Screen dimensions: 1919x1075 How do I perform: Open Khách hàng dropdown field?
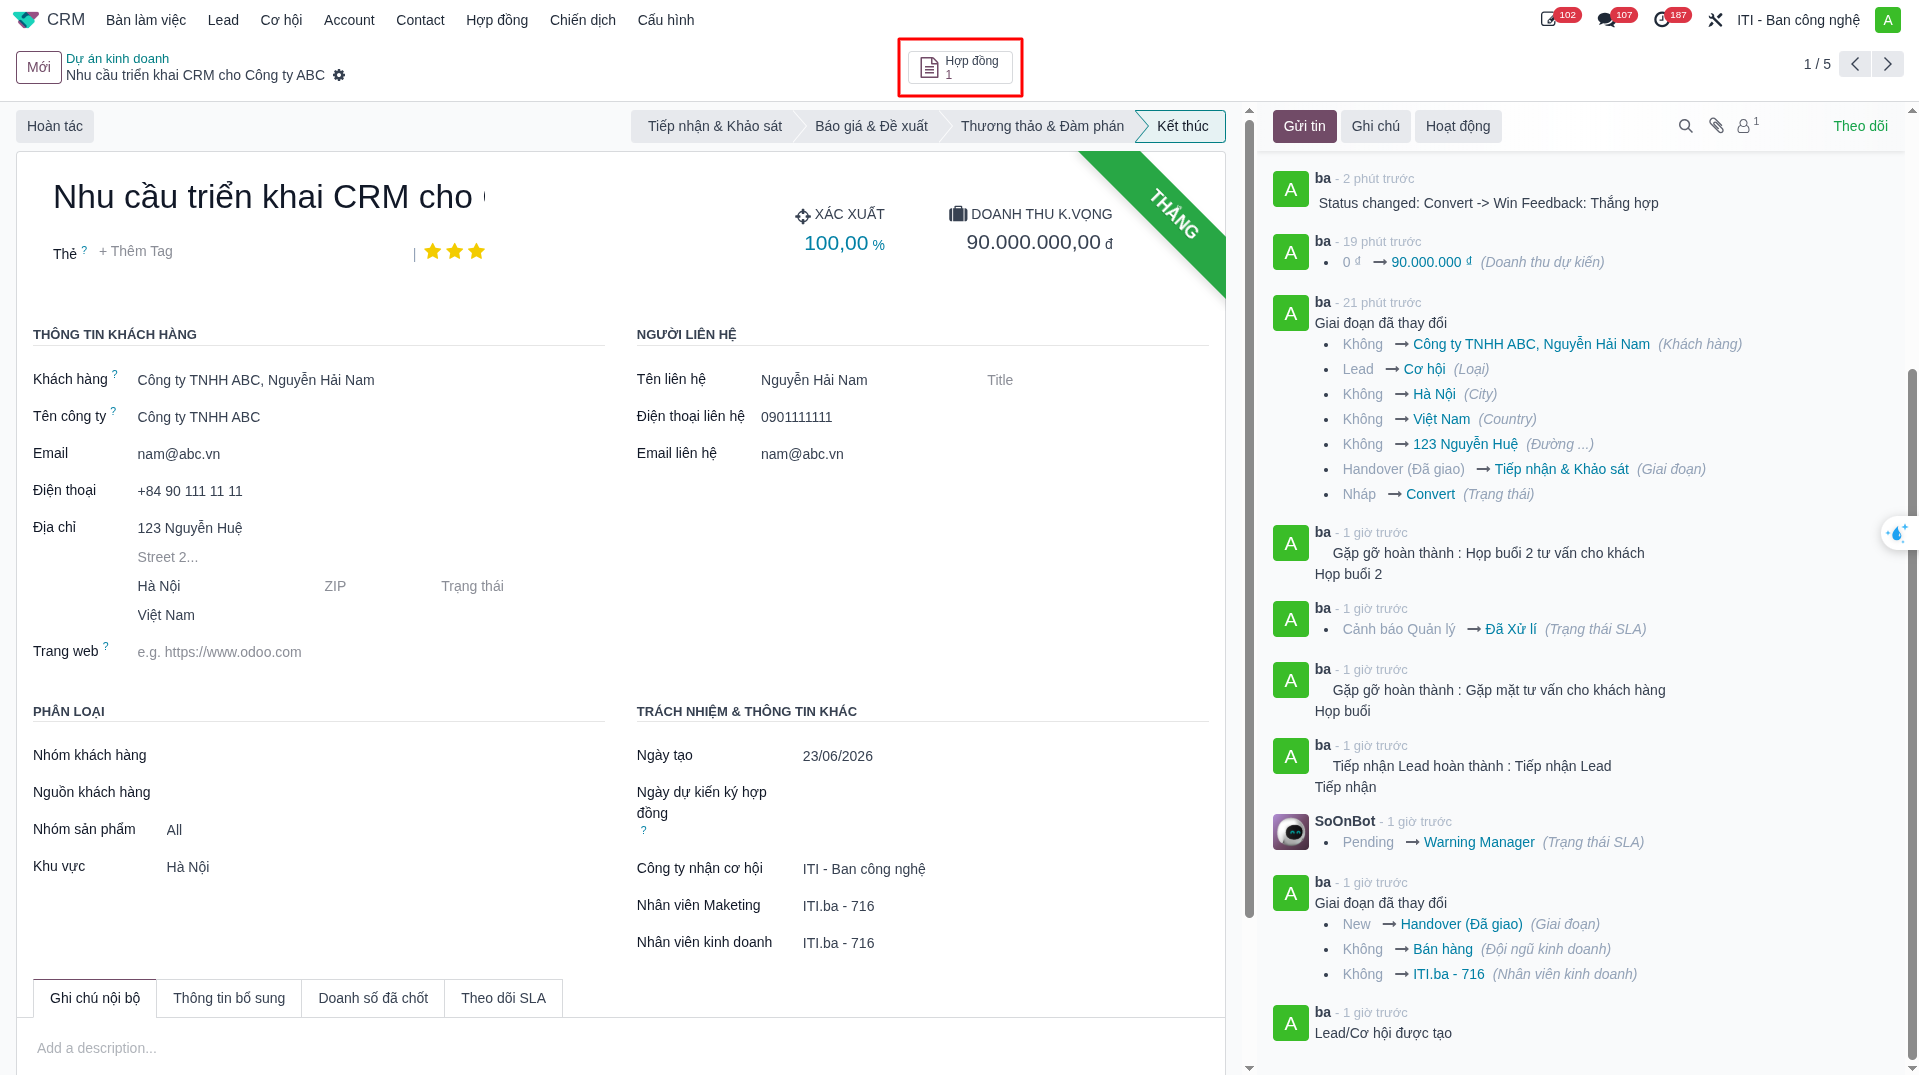(370, 380)
